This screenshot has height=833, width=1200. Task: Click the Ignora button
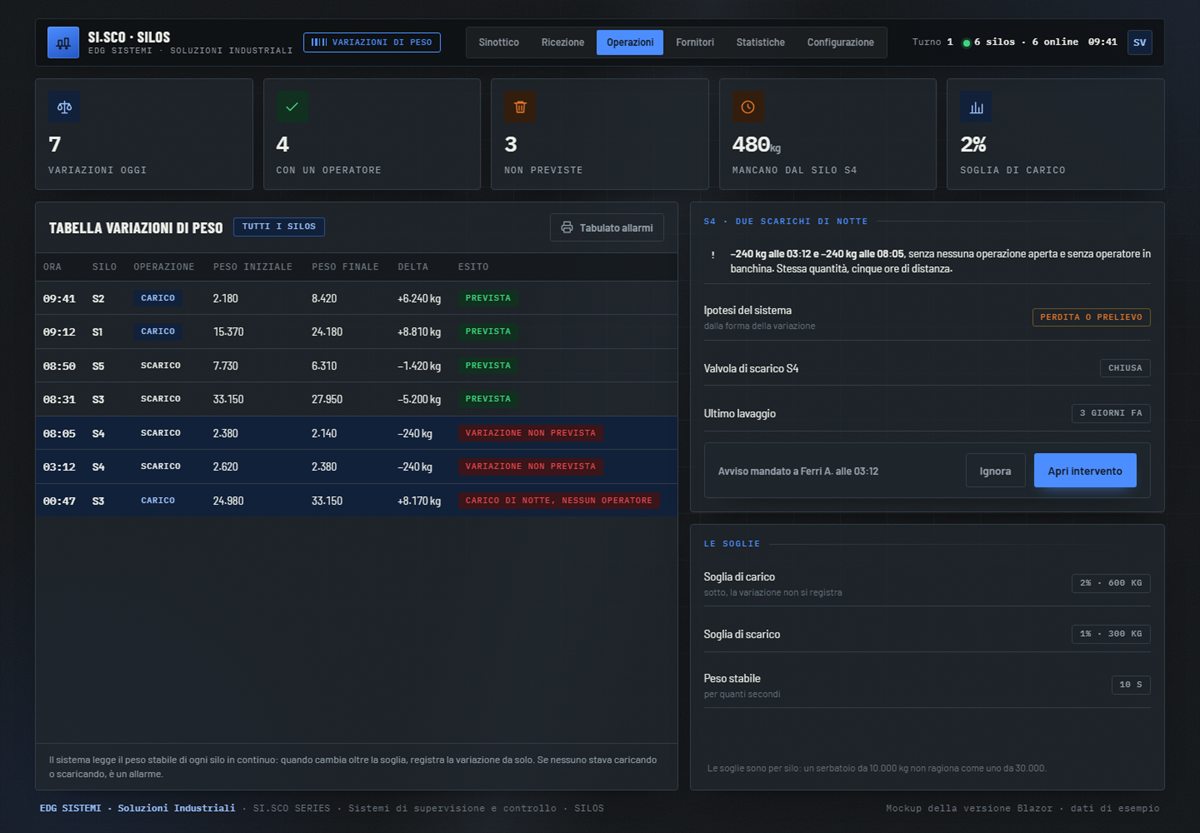995,471
